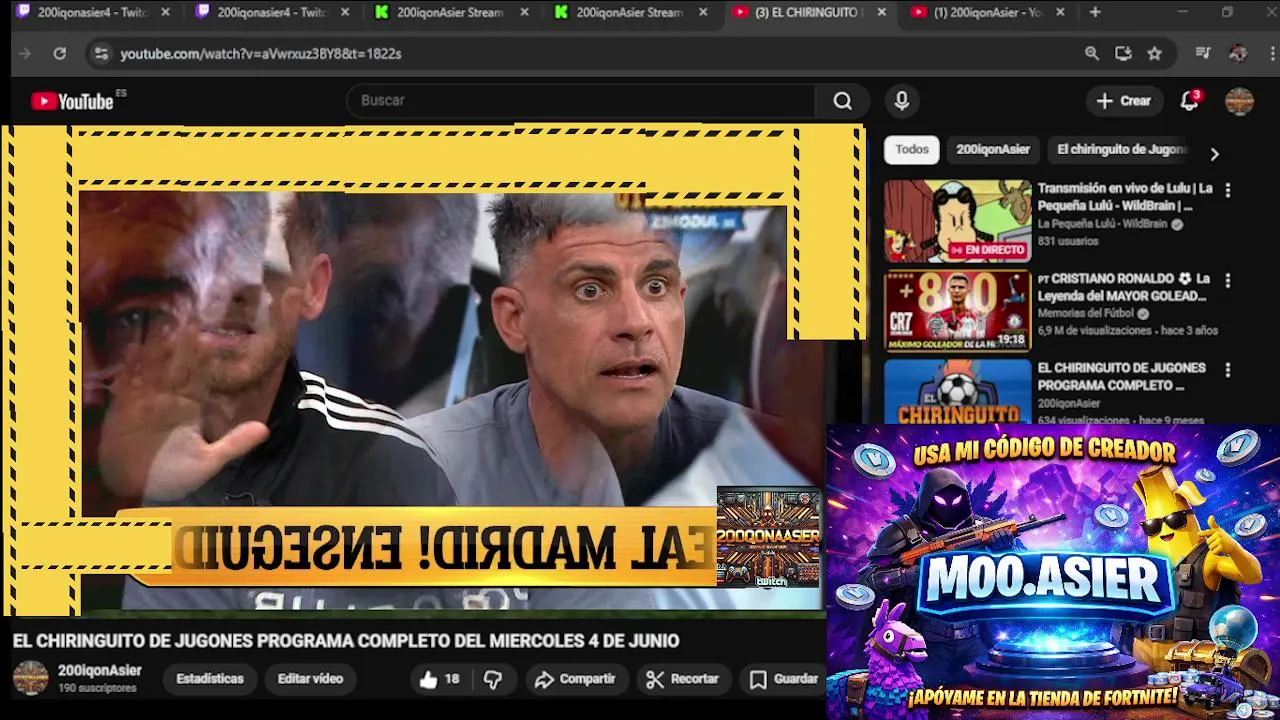Image resolution: width=1280 pixels, height=720 pixels.
Task: Open the YouTube account avatar menu
Action: (x=1239, y=101)
